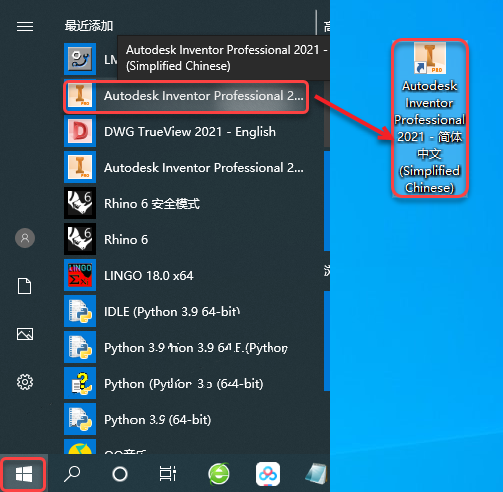Open Task View on the taskbar
Image resolution: width=503 pixels, height=492 pixels.
click(168, 474)
